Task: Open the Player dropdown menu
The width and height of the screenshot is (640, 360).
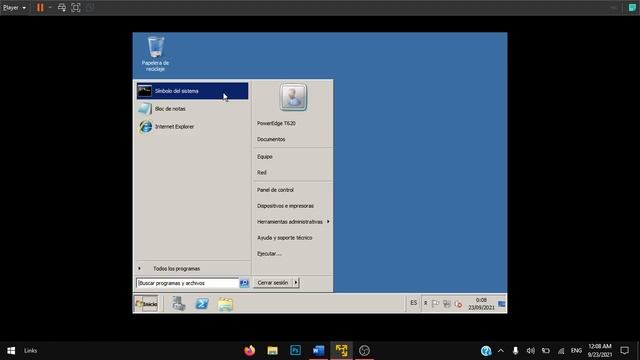Action: point(14,7)
